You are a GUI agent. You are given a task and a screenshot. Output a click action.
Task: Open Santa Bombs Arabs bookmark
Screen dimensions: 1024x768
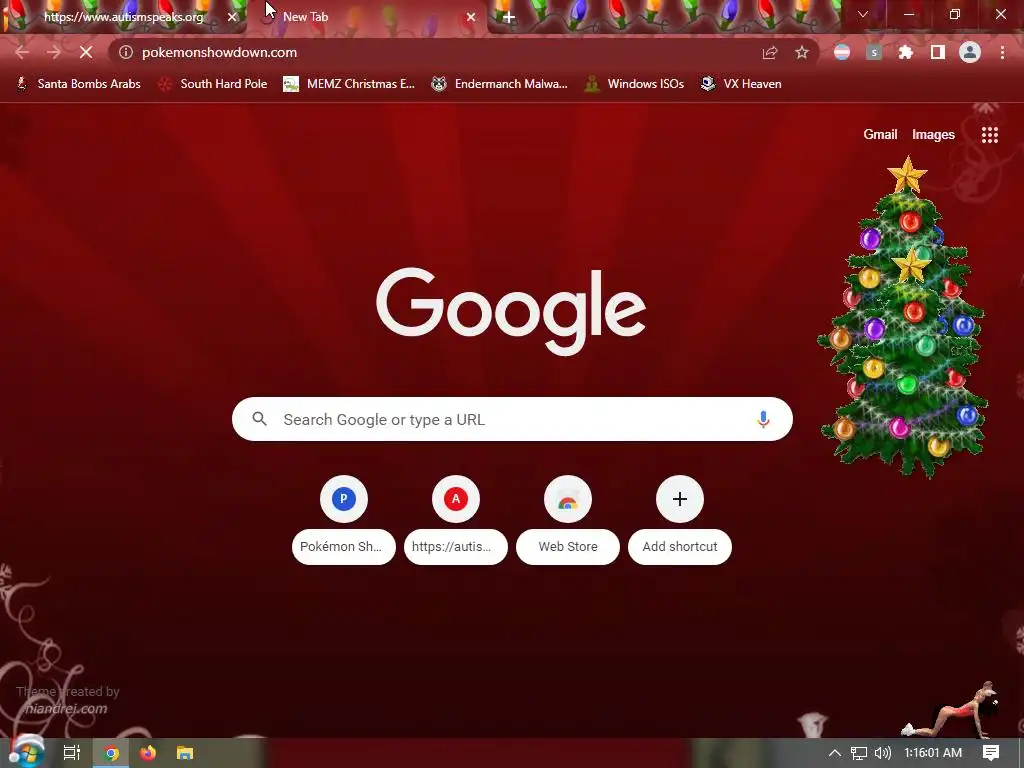click(x=78, y=84)
